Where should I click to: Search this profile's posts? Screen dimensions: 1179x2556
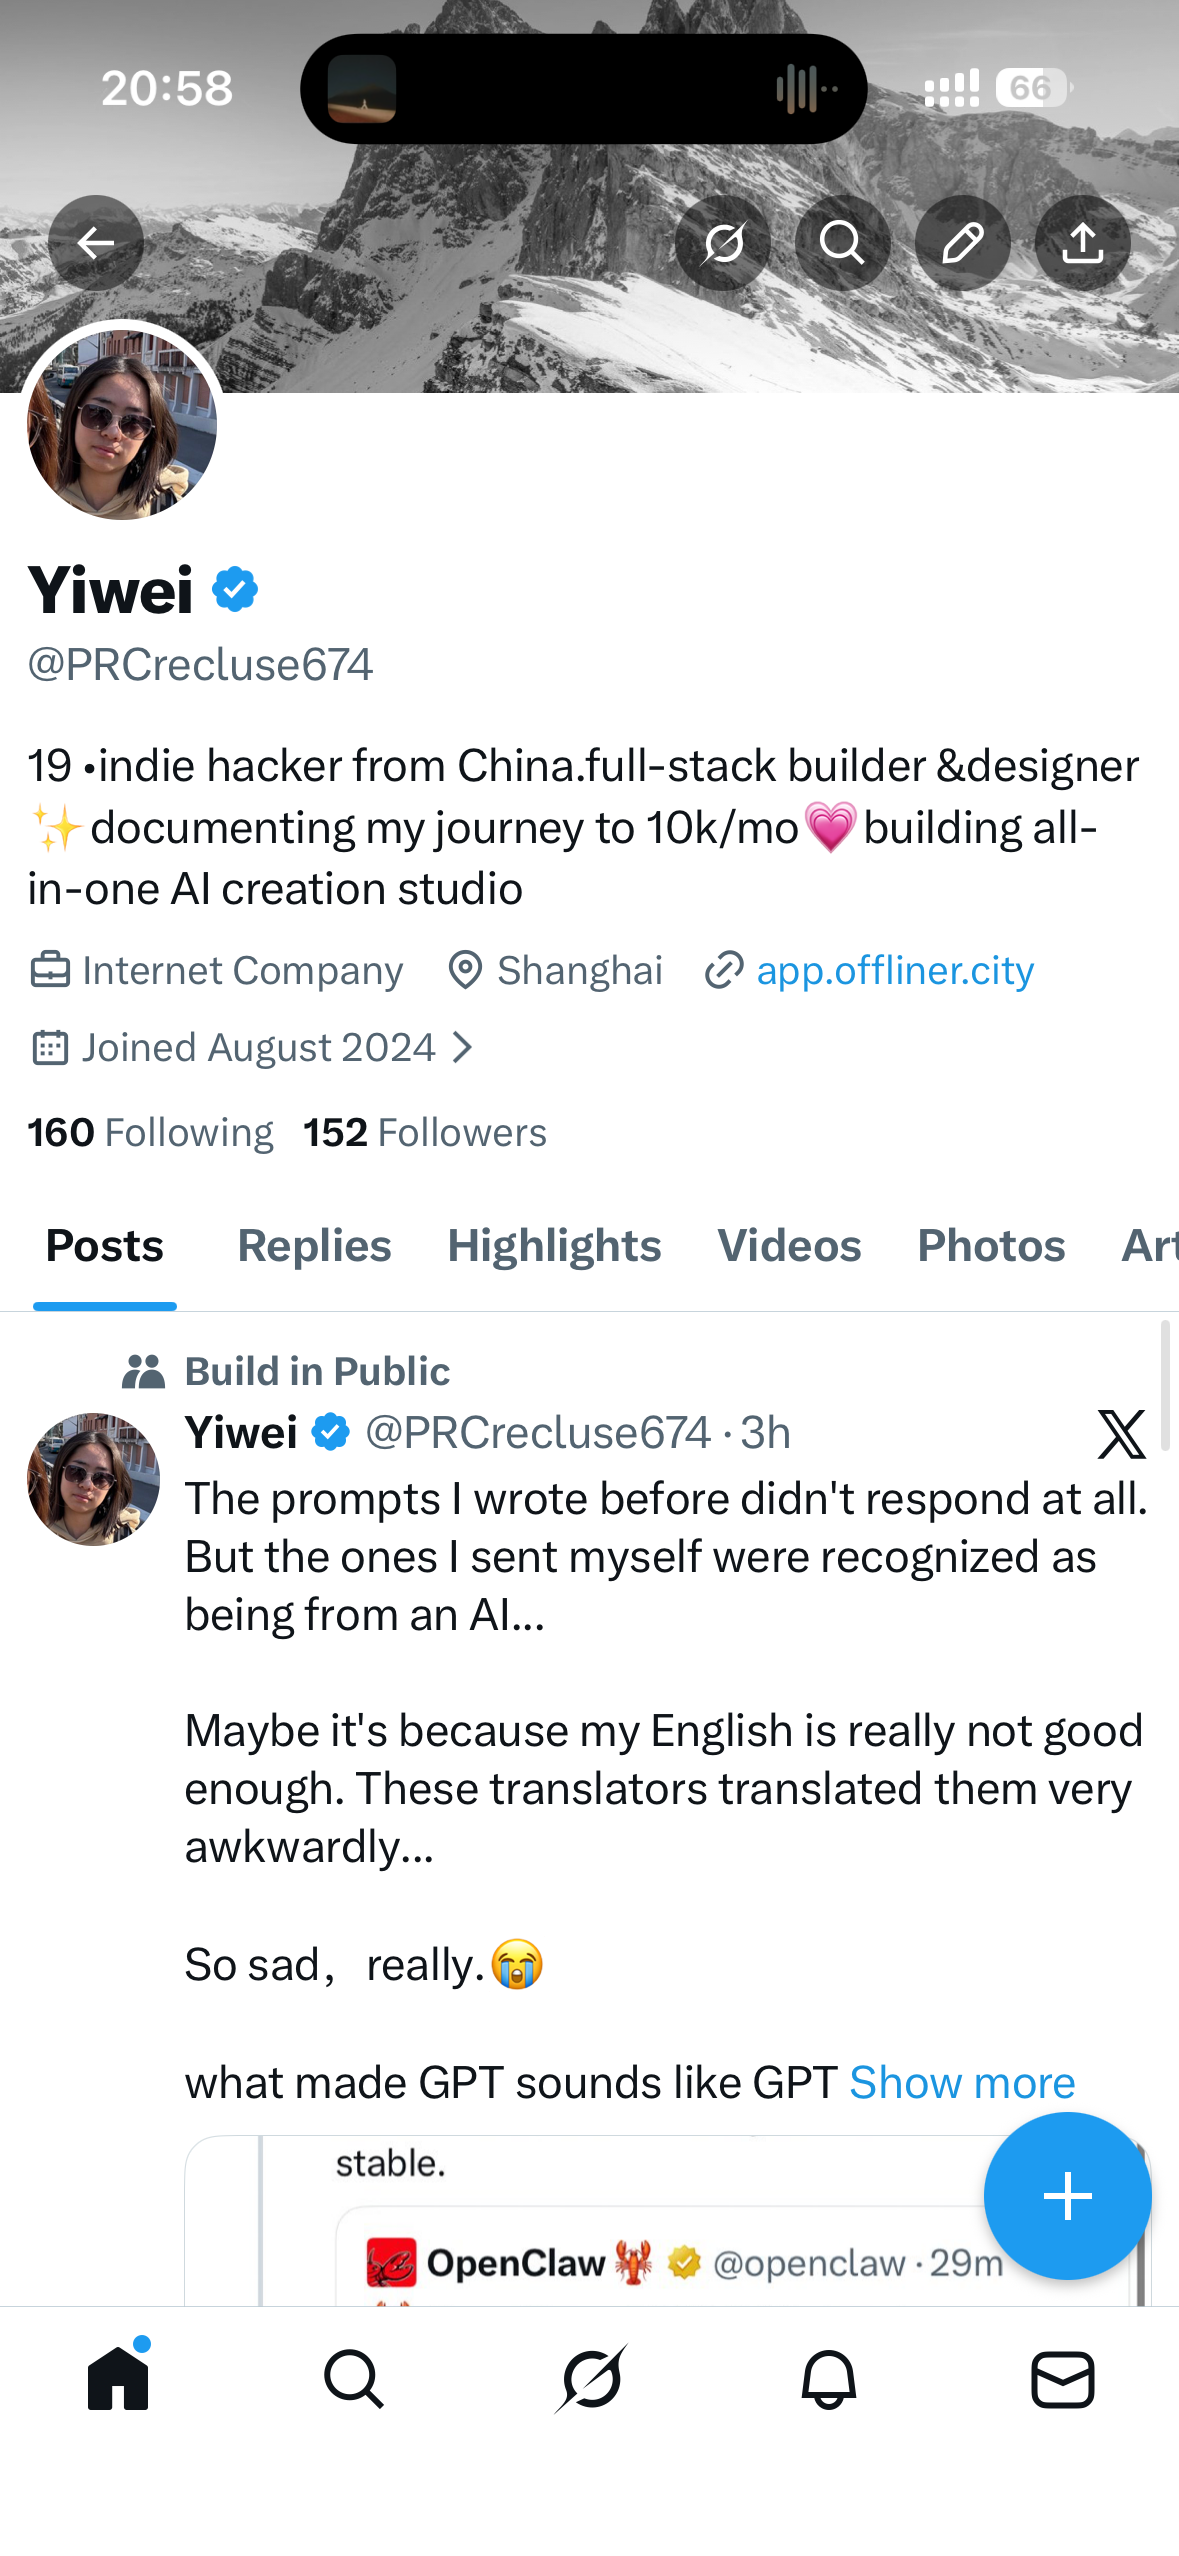pos(842,243)
